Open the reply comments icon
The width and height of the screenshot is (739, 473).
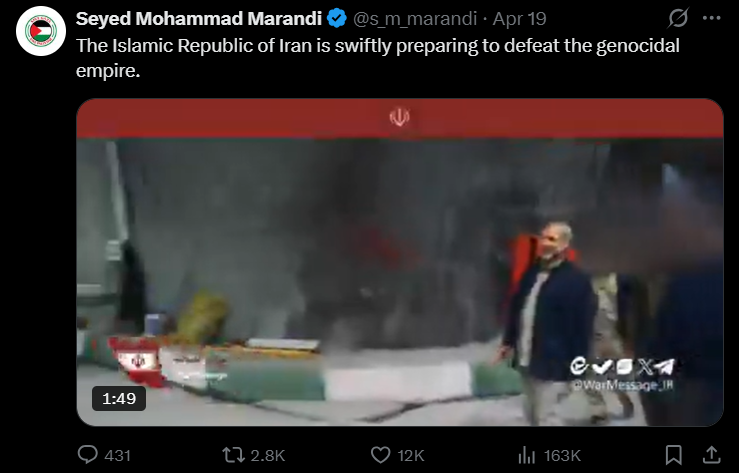[88, 455]
